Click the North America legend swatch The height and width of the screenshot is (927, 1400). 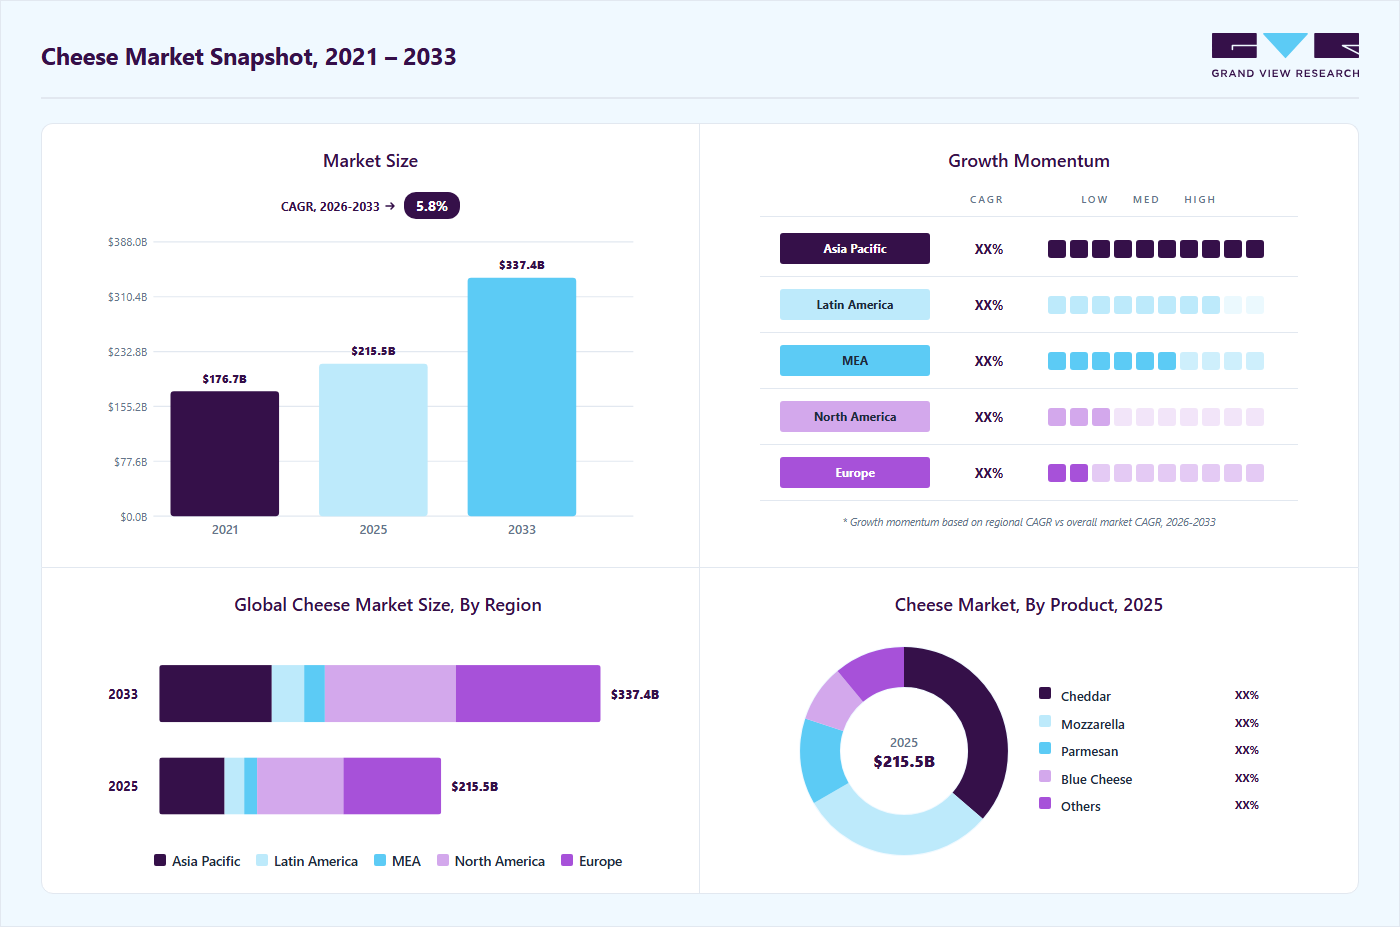point(443,860)
